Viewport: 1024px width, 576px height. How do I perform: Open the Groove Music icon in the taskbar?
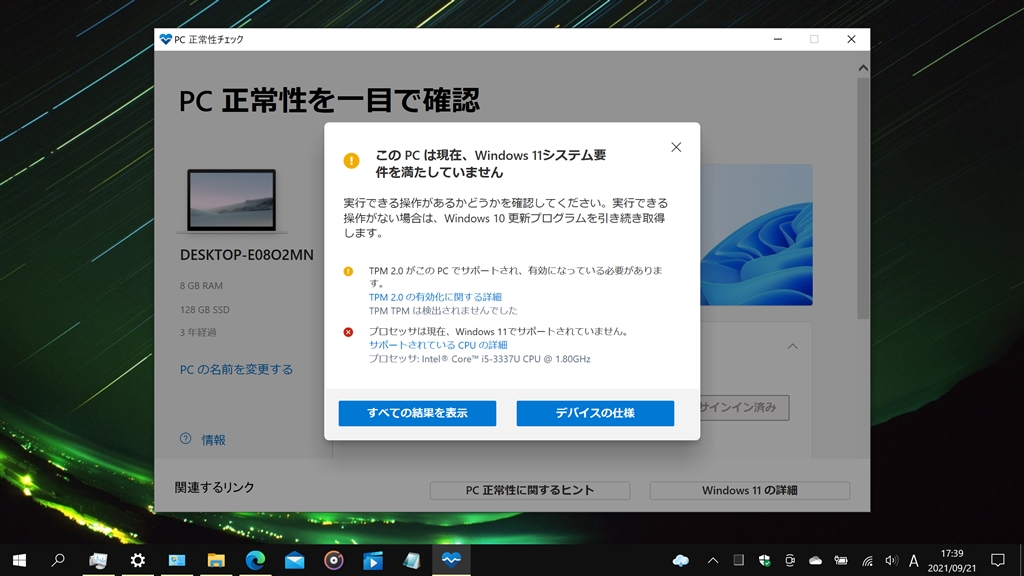[x=334, y=560]
